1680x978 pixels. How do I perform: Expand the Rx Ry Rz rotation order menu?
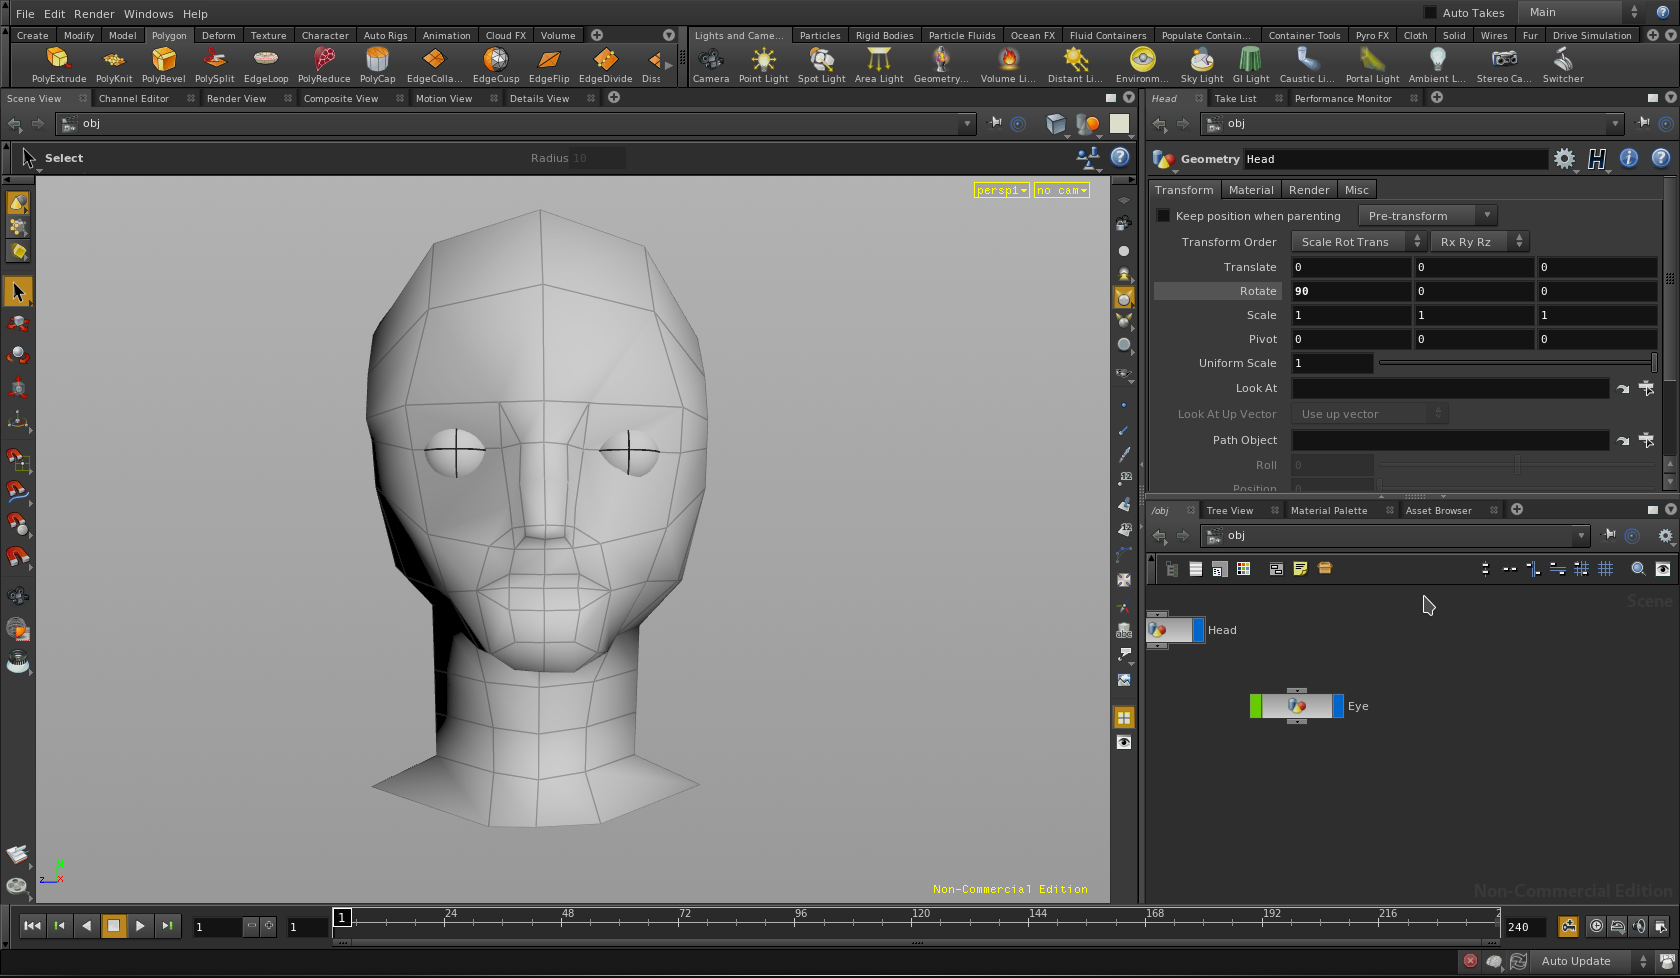[x=1478, y=242]
